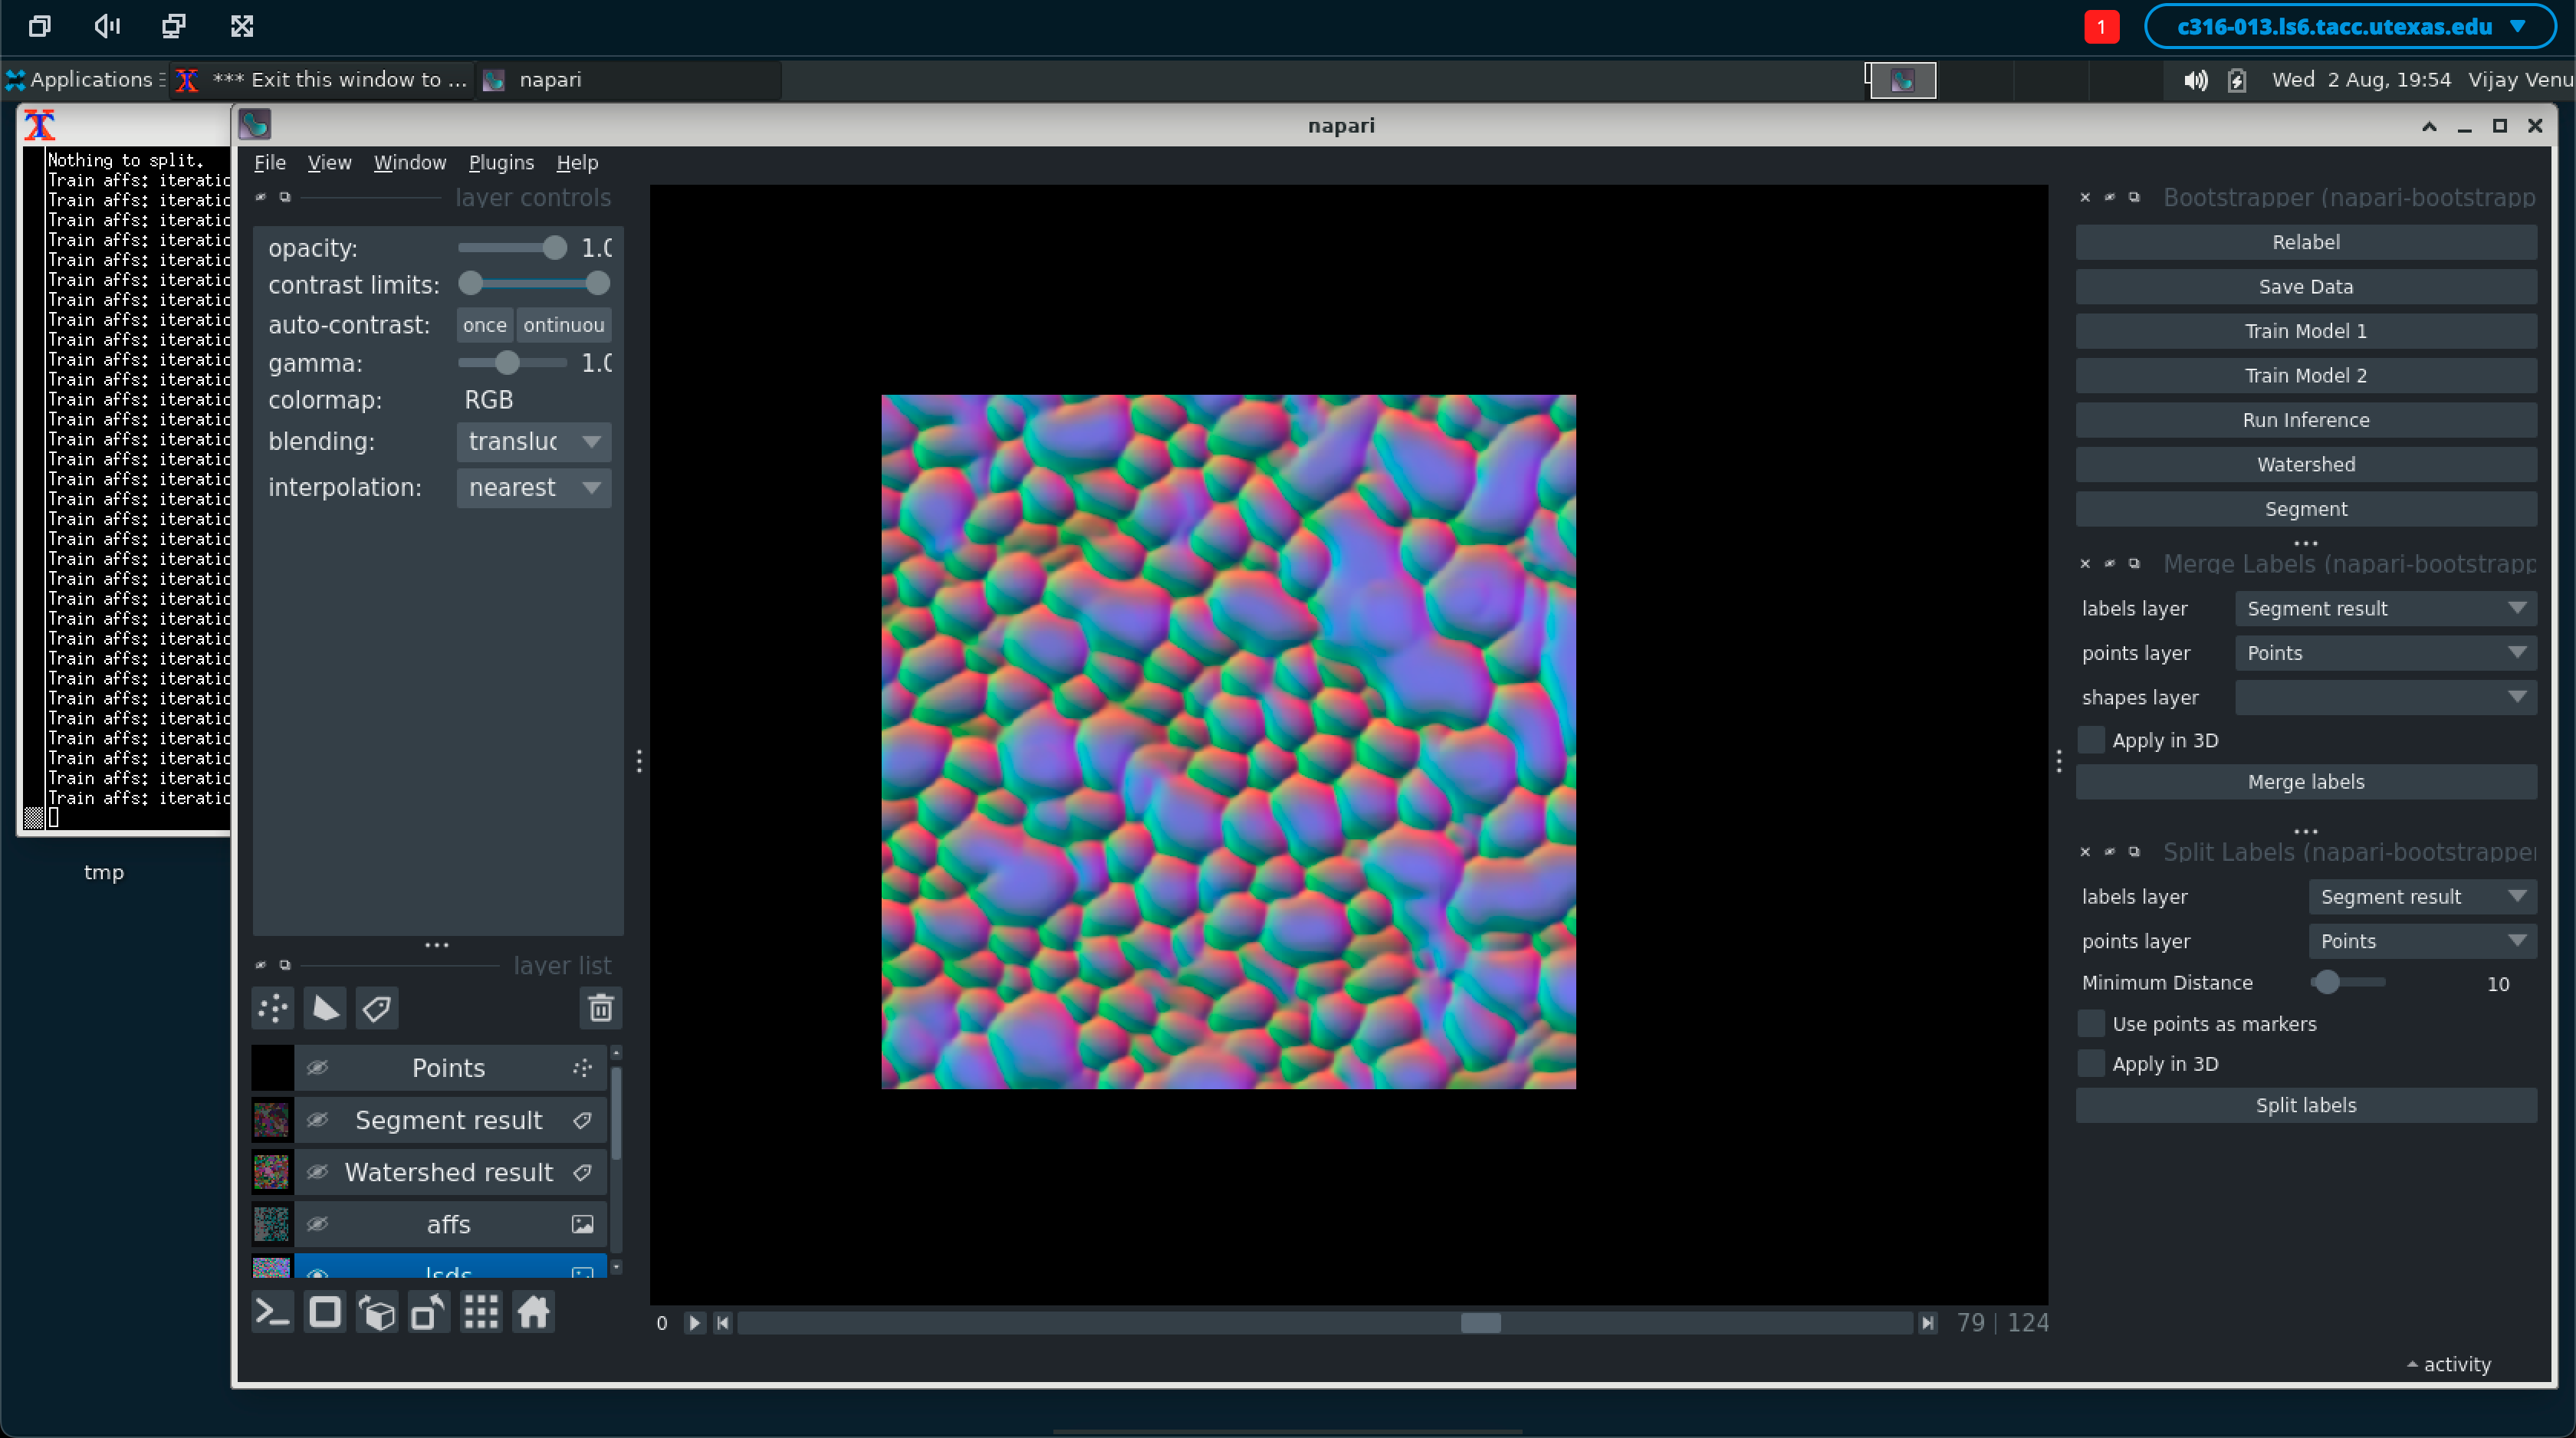2576x1438 pixels.
Task: Reset view with the home icon
Action: 533,1312
